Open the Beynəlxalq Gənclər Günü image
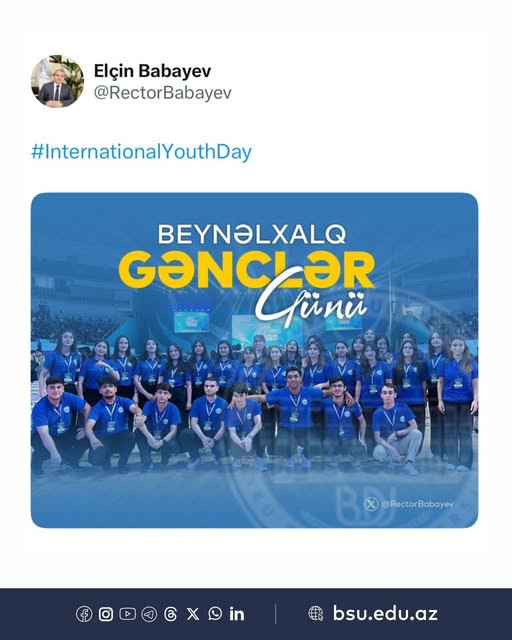Image resolution: width=512 pixels, height=640 pixels. pos(254,360)
